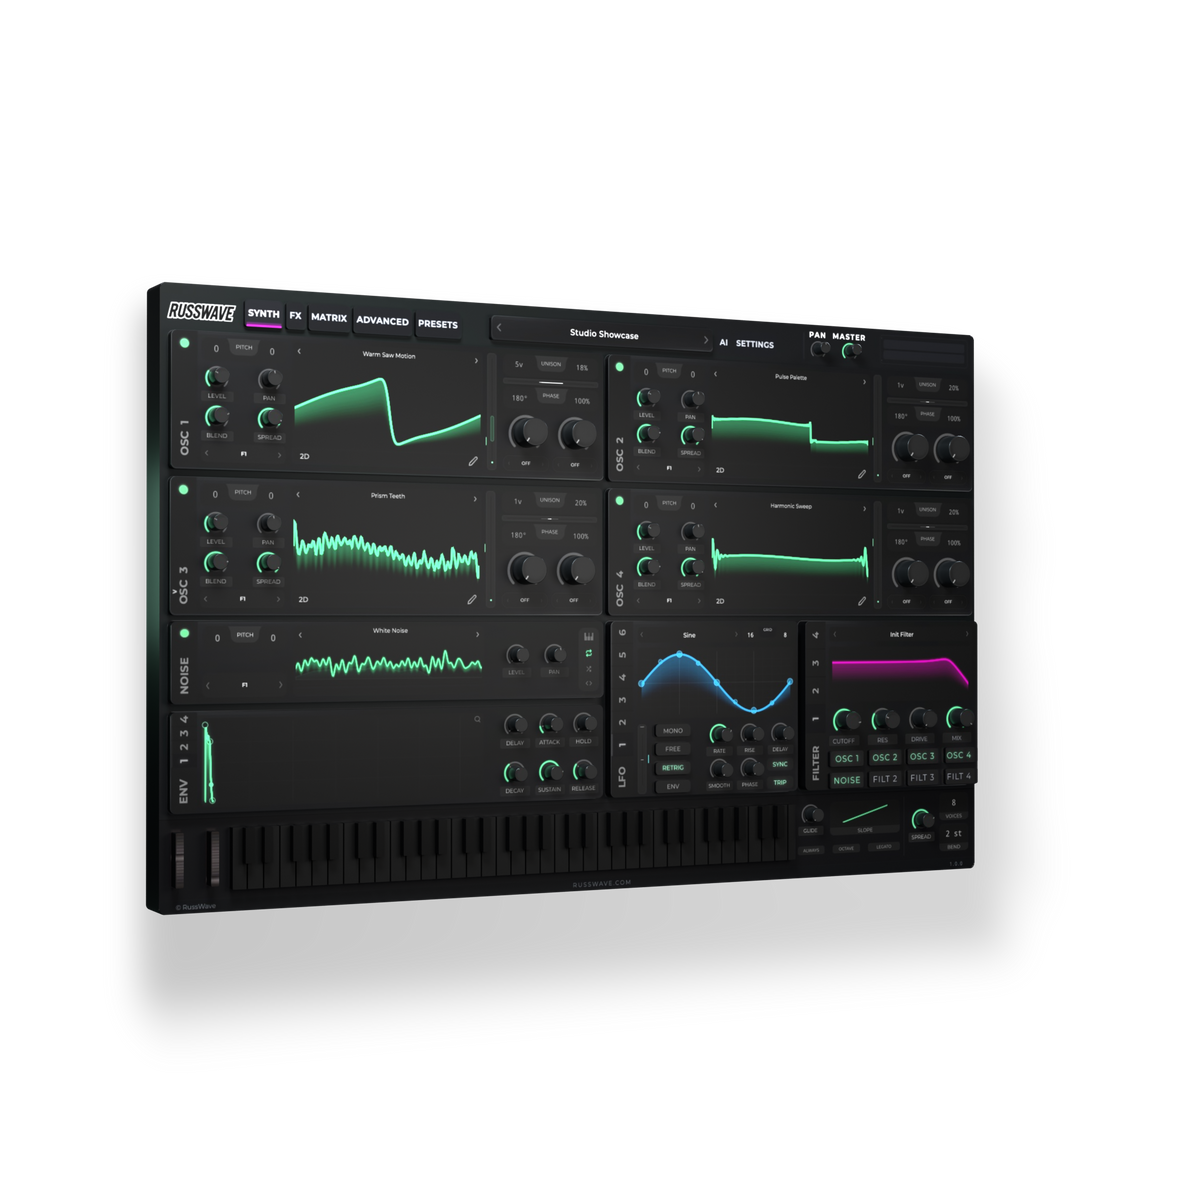Click the LFO Smooth knob
Viewport: 1200px width, 1200px height.
point(719,769)
